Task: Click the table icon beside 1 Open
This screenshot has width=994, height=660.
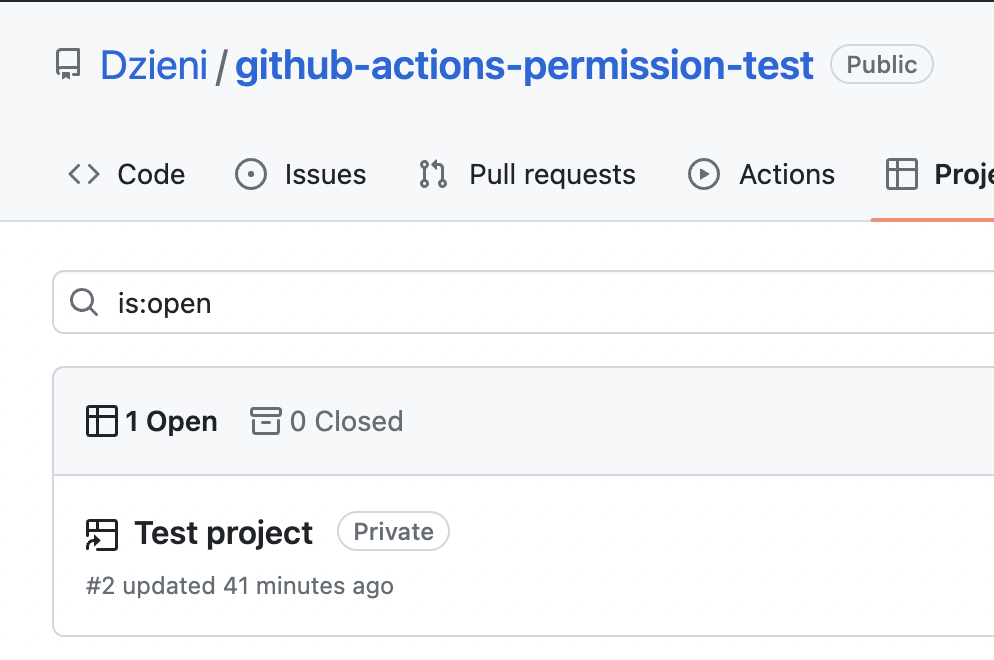Action: pyautogui.click(x=101, y=421)
